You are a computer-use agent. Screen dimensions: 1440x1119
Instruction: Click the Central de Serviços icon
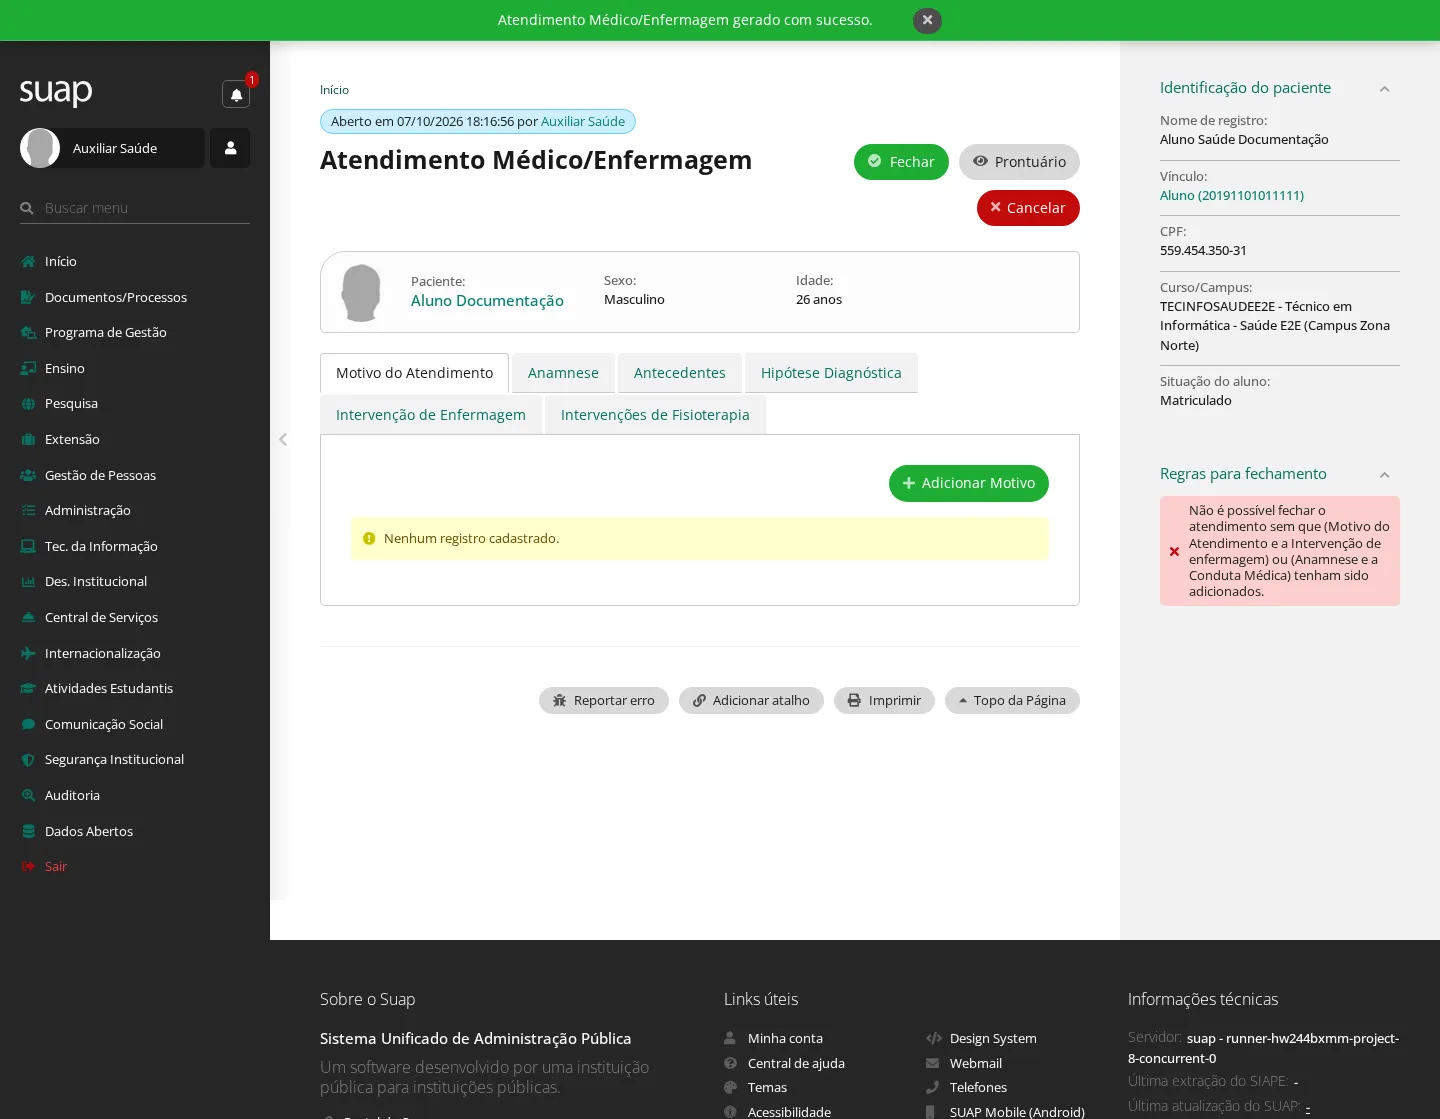pyautogui.click(x=28, y=617)
